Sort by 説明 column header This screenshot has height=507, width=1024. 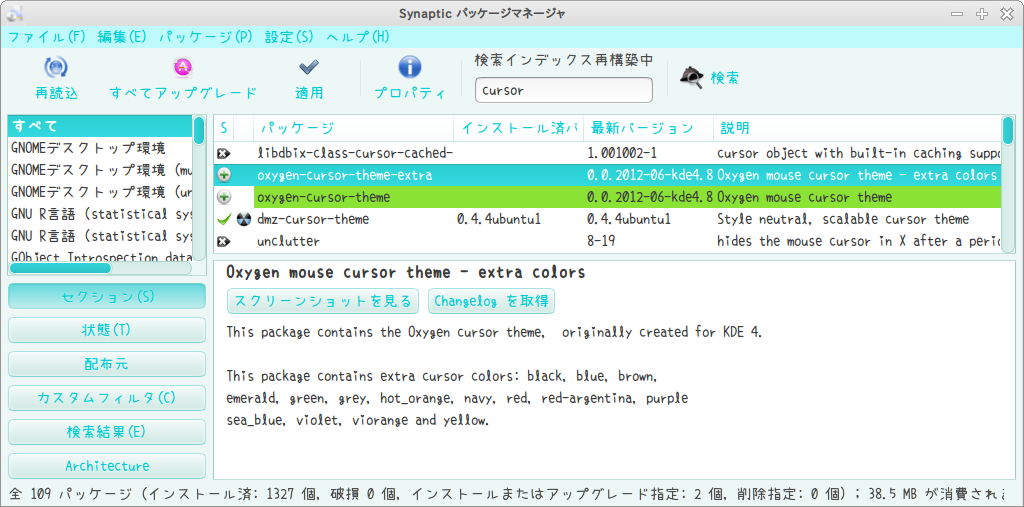click(x=856, y=128)
